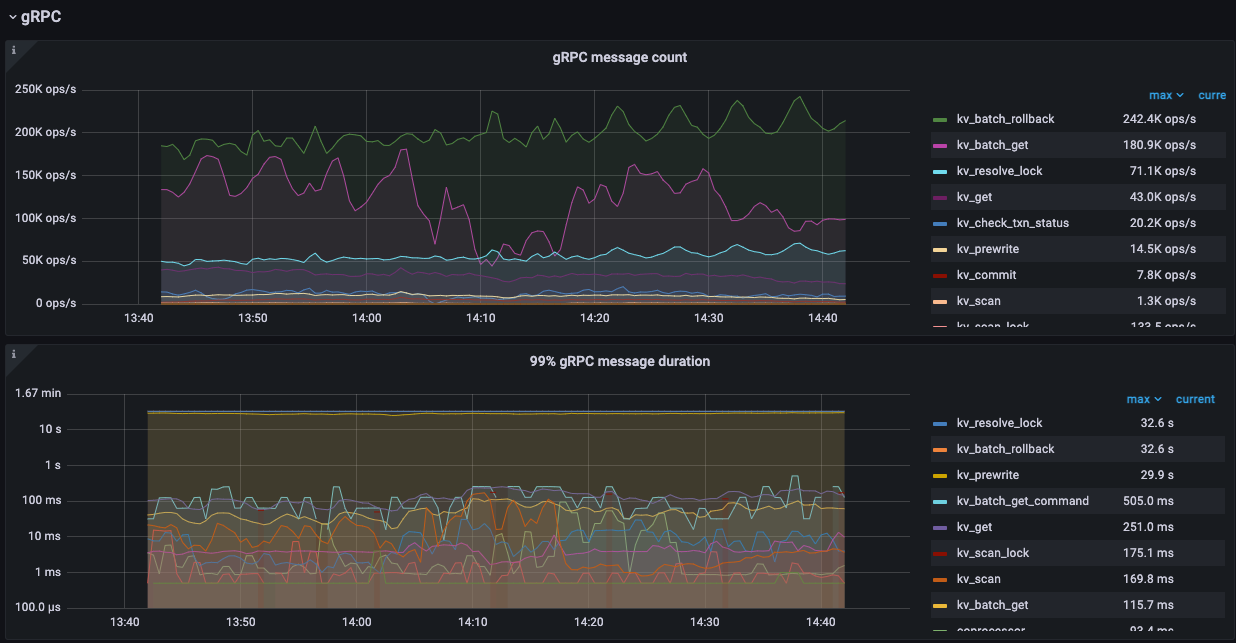Toggle kv_check_txn_status series visibility in legend
Viewport: 1236px width, 643px height.
coord(1012,223)
